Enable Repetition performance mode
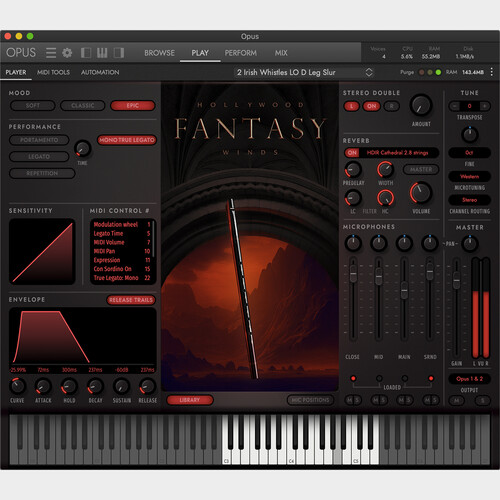This screenshot has width=500, height=500. [x=42, y=173]
